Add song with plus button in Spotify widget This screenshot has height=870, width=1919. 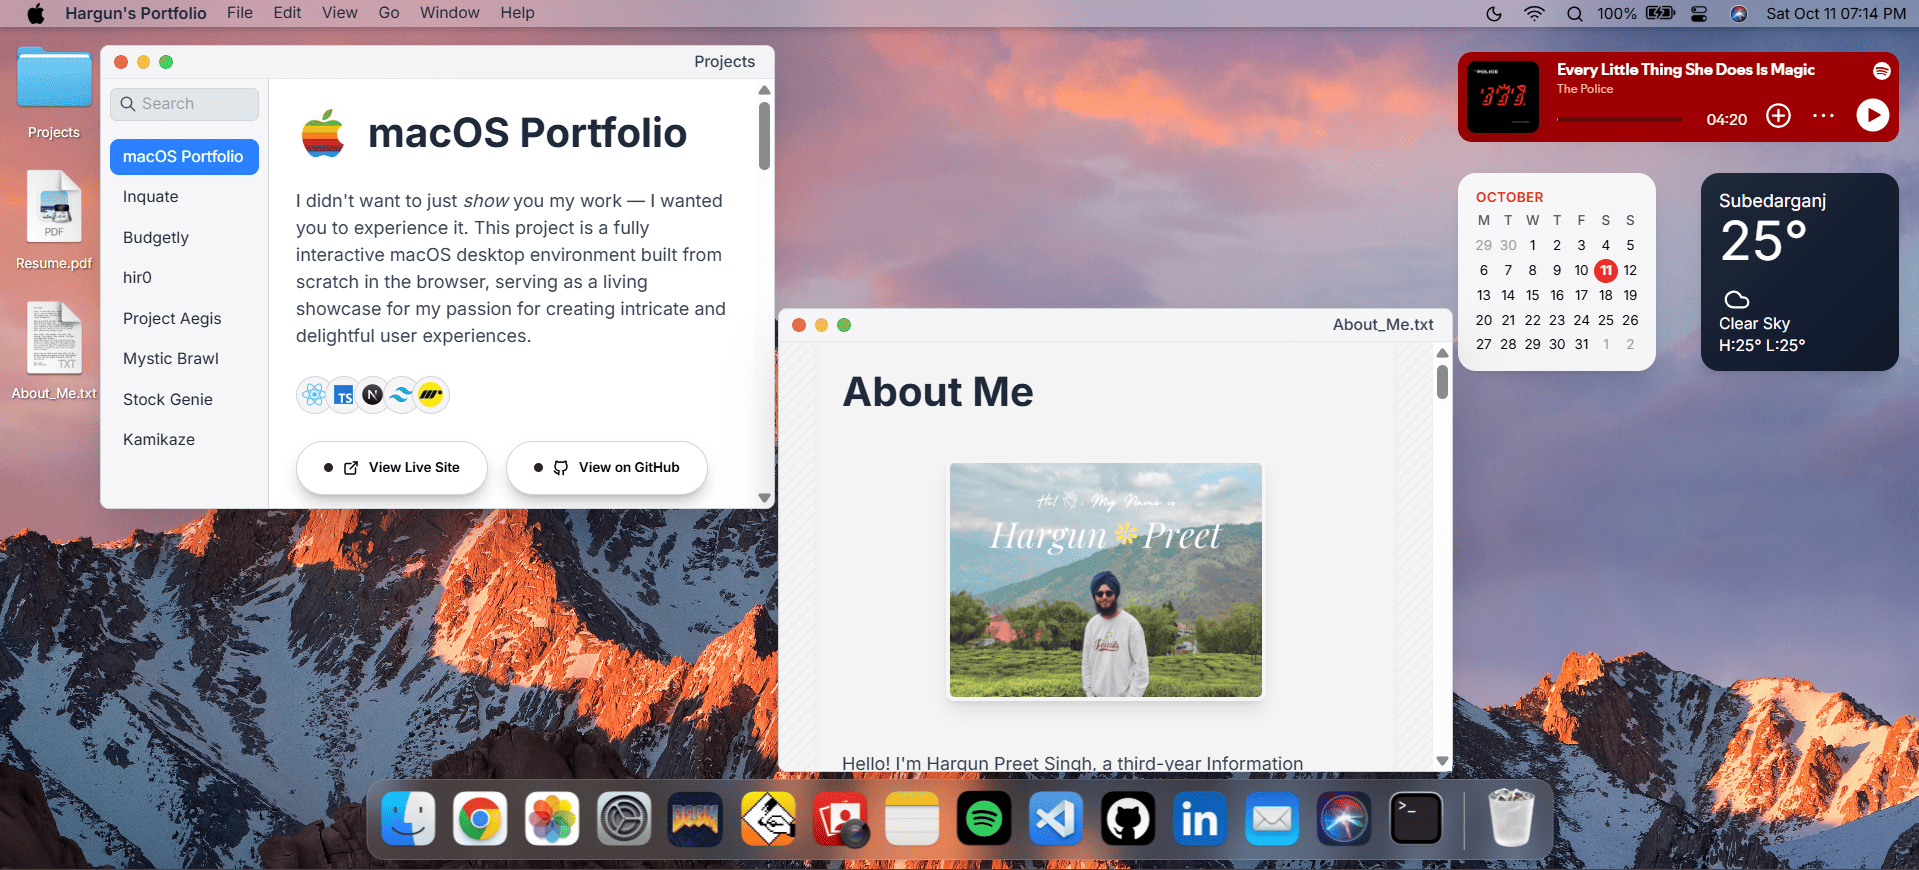pyautogui.click(x=1778, y=116)
